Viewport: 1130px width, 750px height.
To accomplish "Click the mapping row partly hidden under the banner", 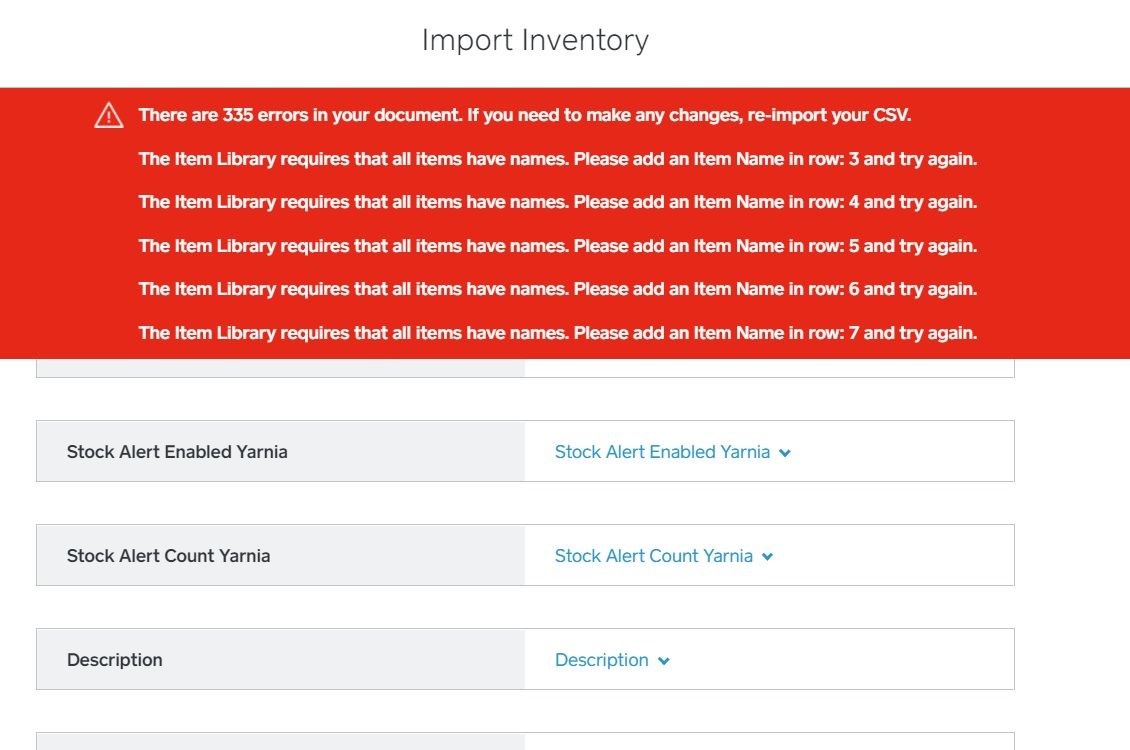I will pyautogui.click(x=525, y=368).
